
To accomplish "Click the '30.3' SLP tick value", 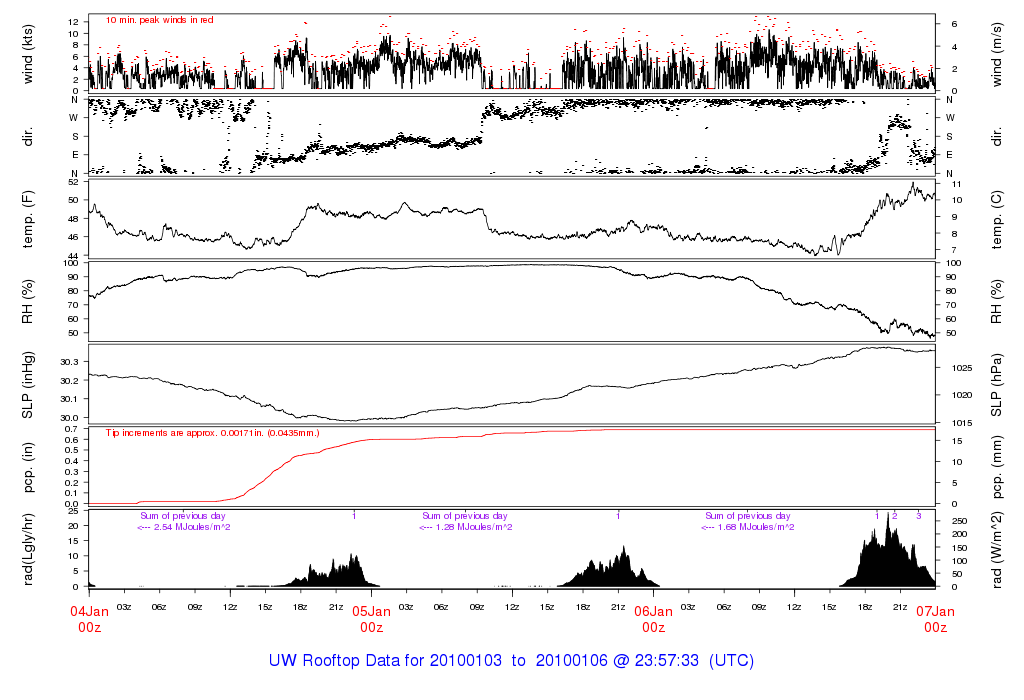I will [69, 362].
